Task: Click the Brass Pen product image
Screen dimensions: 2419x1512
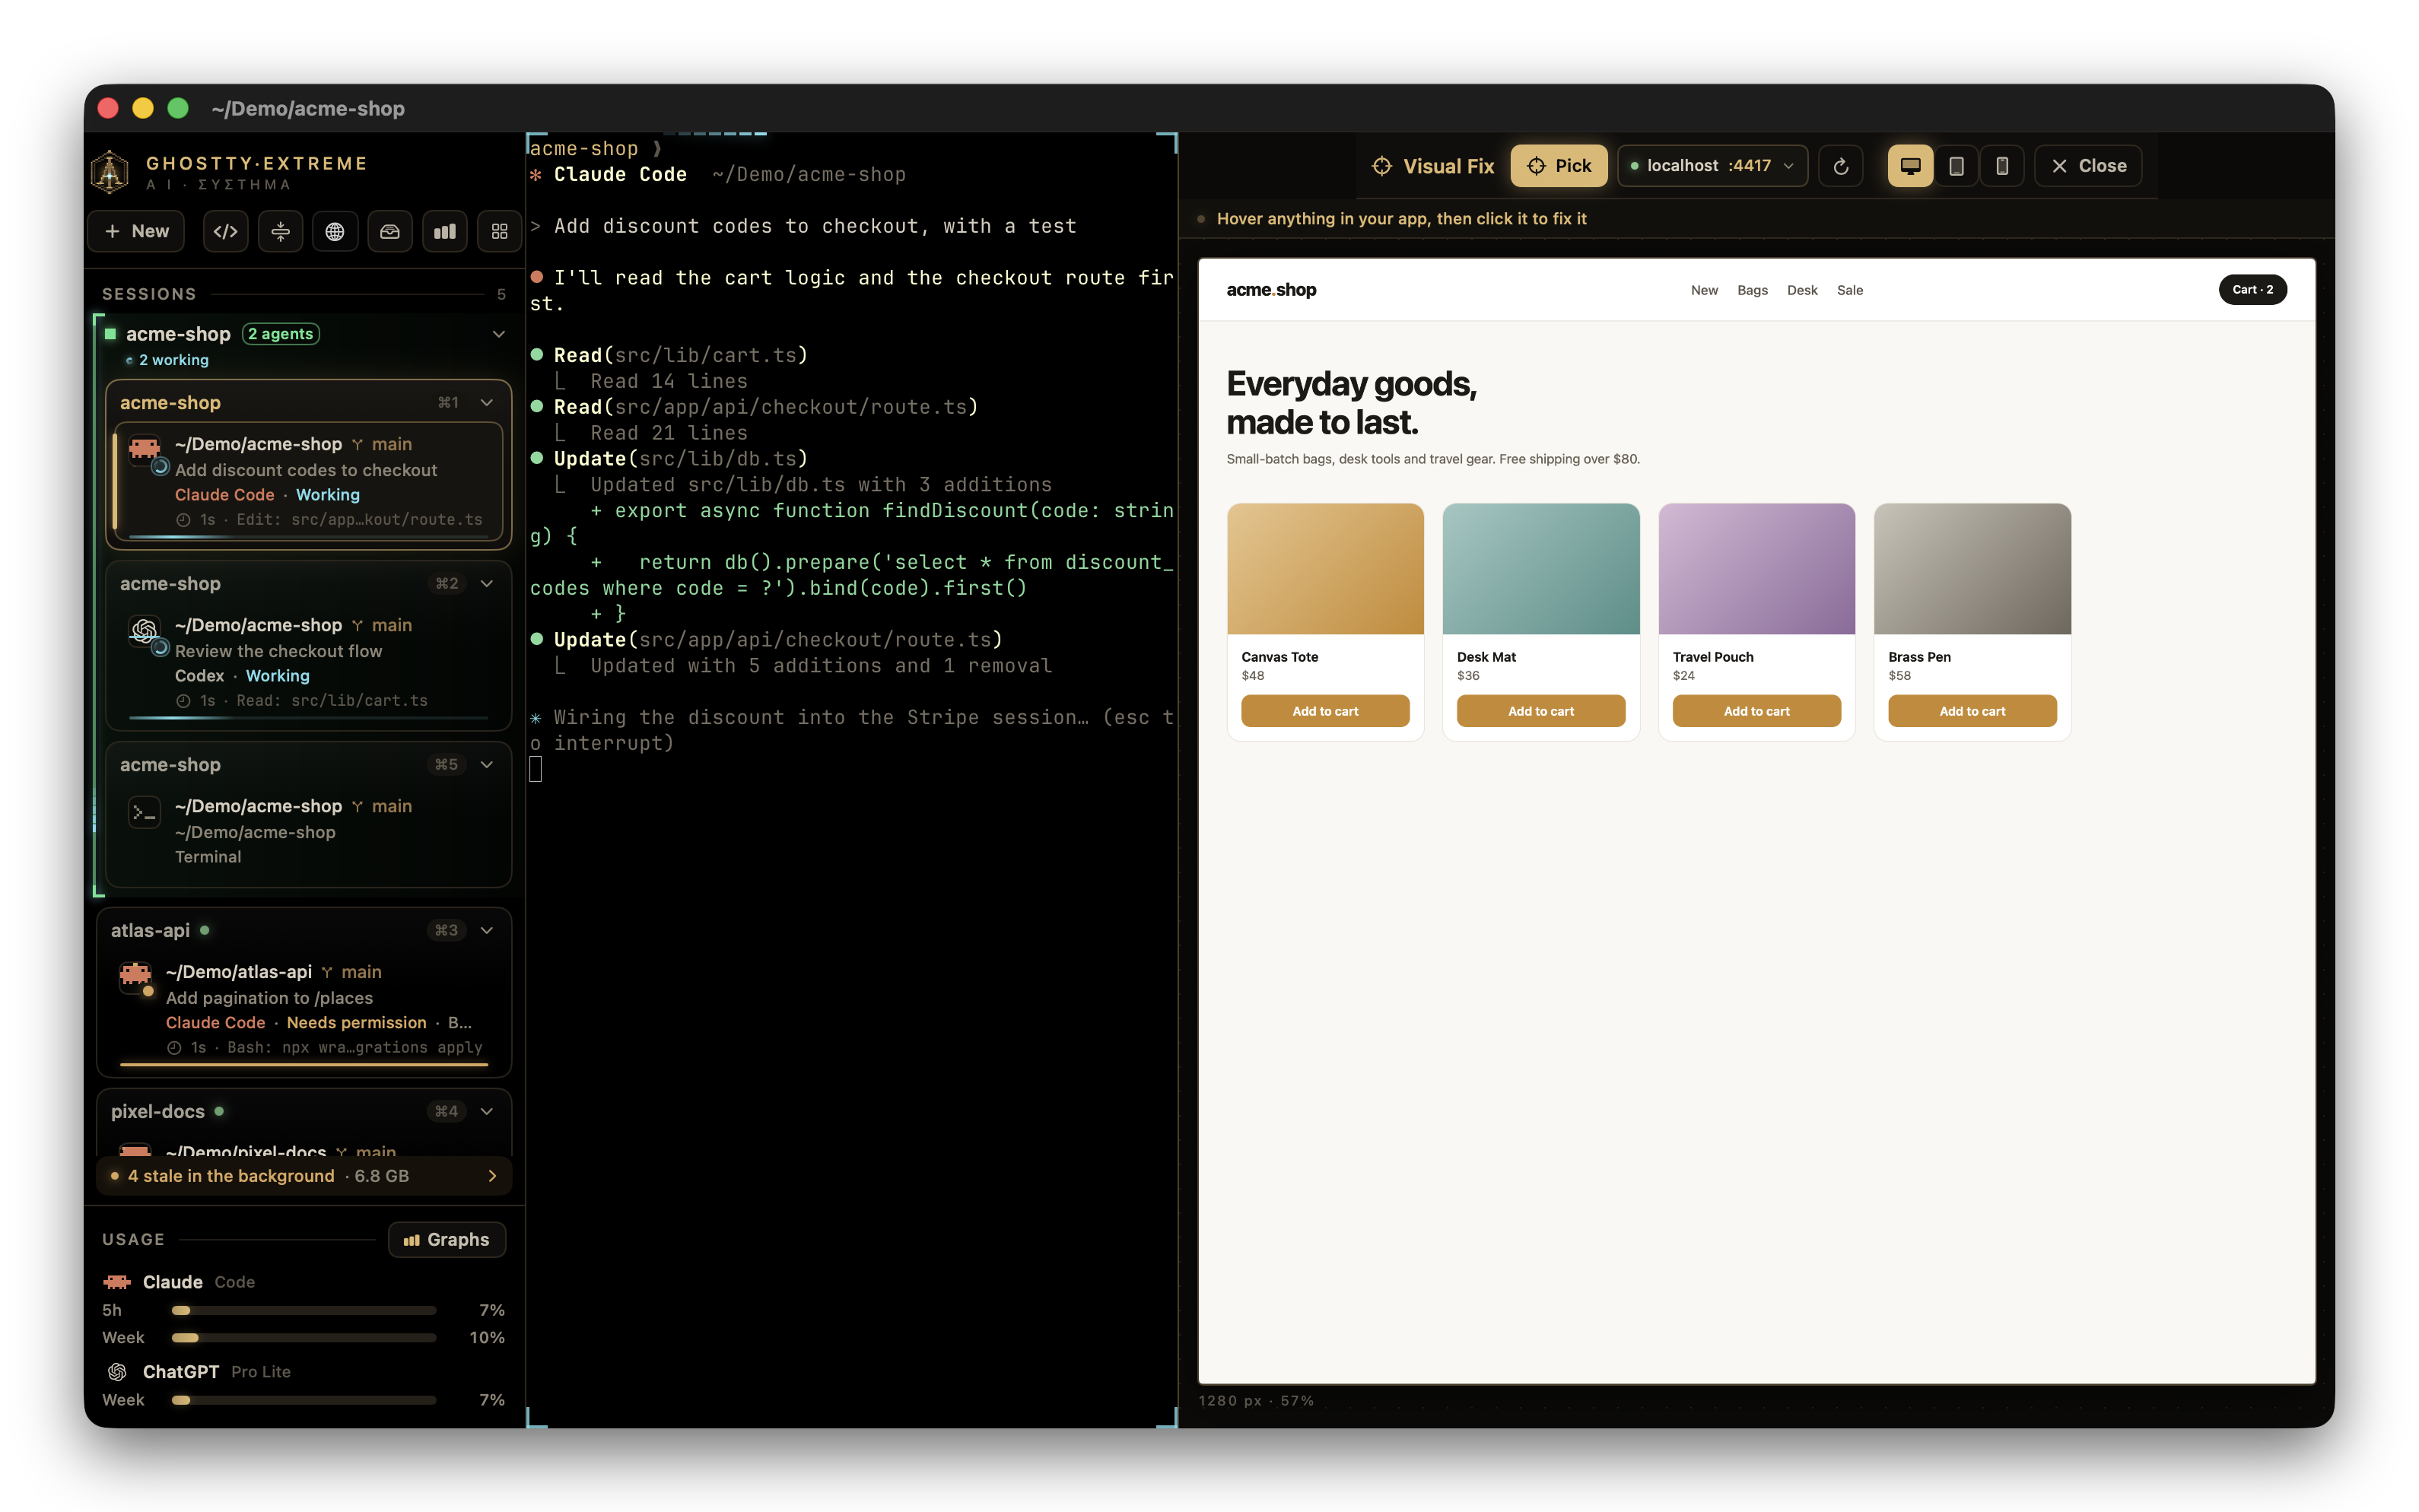Action: [x=1972, y=569]
